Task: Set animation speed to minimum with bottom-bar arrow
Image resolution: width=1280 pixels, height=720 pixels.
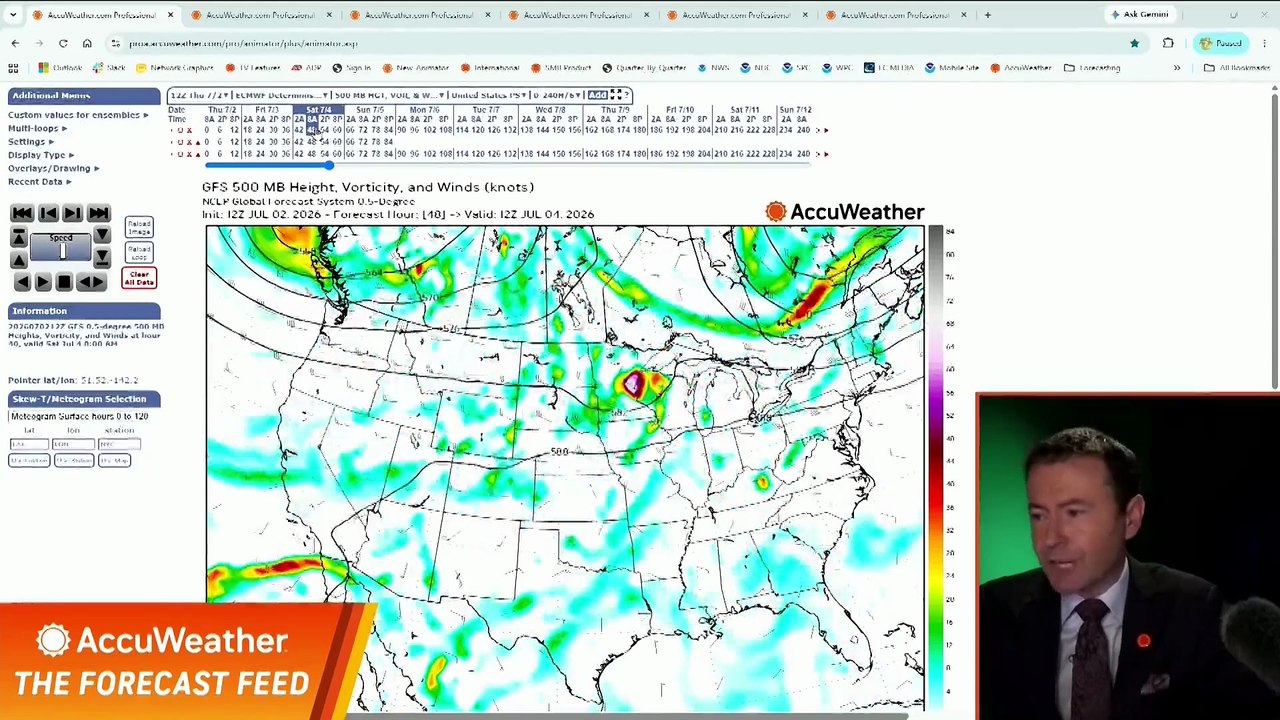Action: (101, 259)
